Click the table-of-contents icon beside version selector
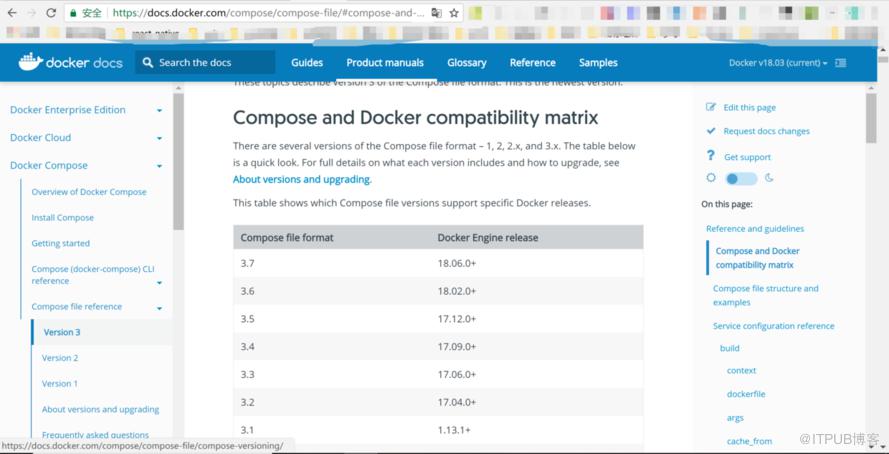 point(841,63)
